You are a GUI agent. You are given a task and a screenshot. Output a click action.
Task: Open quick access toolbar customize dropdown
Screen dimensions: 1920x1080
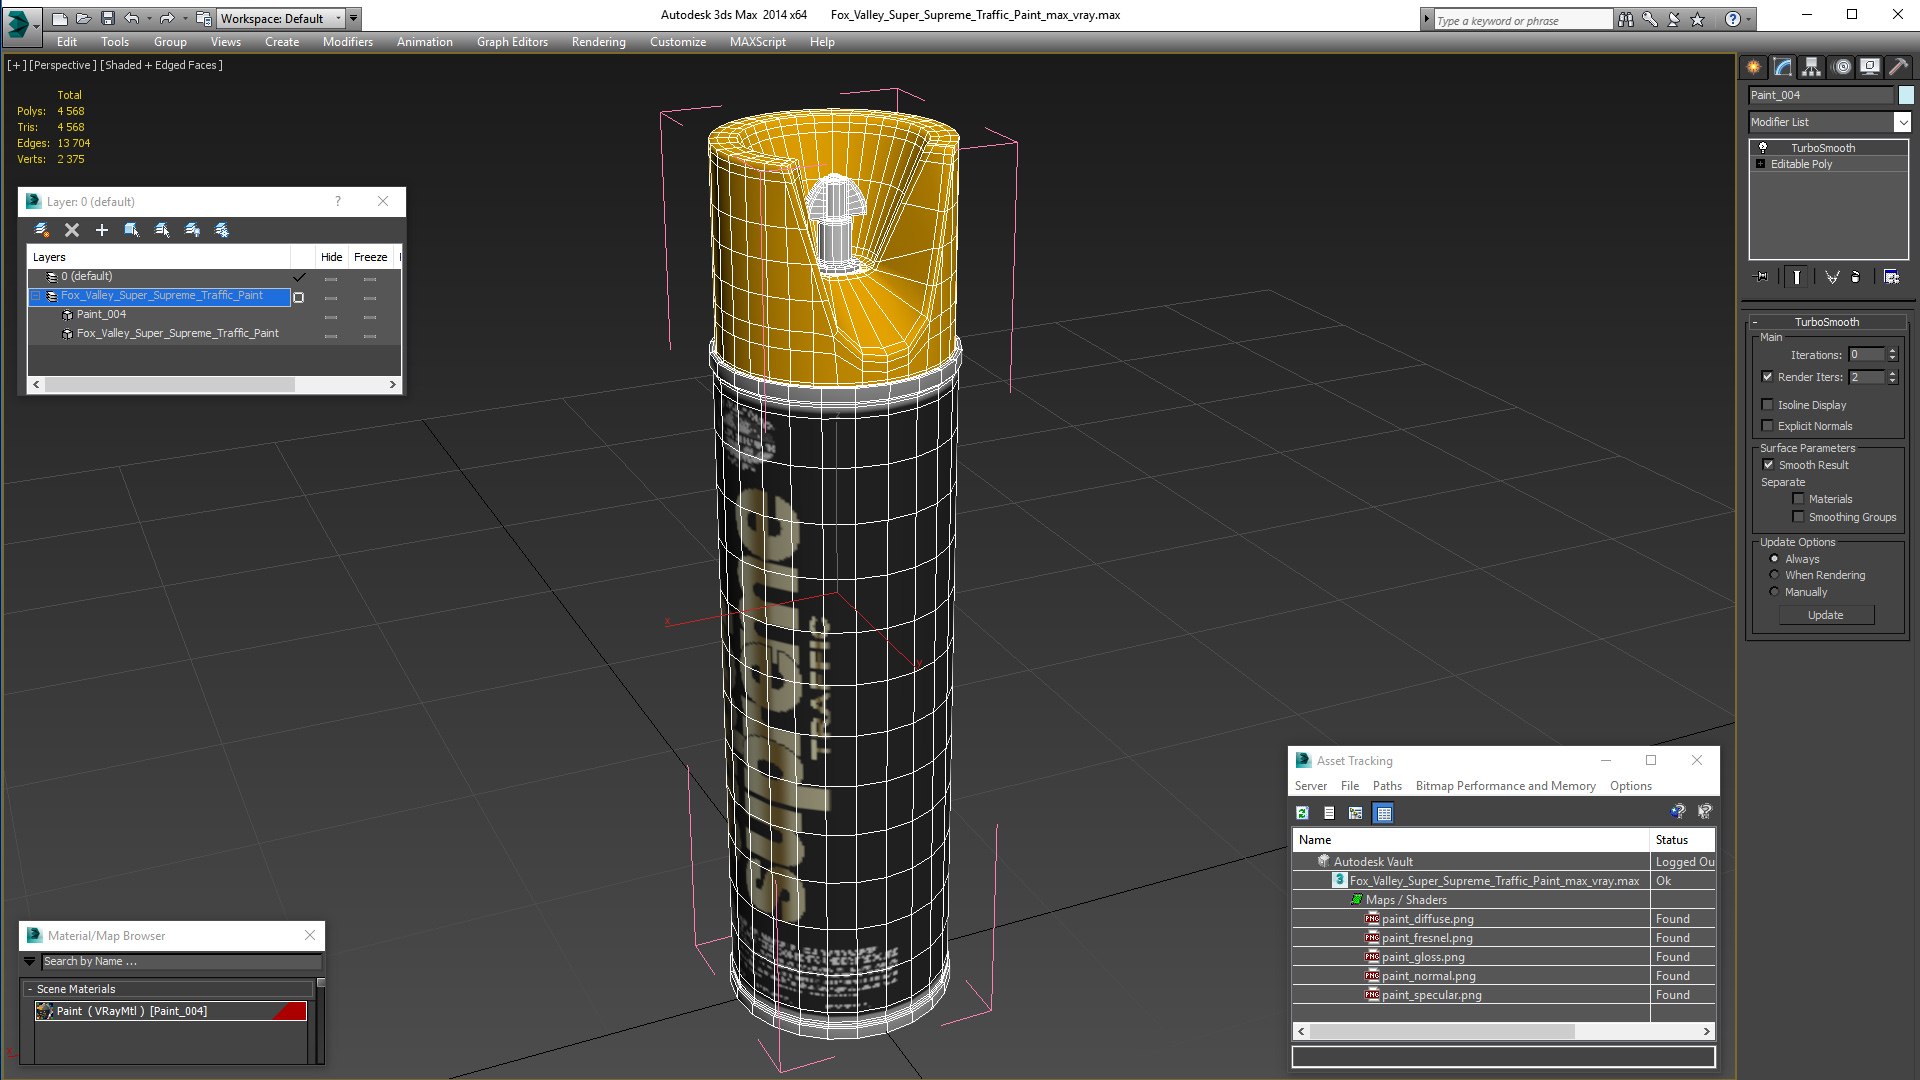coord(353,19)
